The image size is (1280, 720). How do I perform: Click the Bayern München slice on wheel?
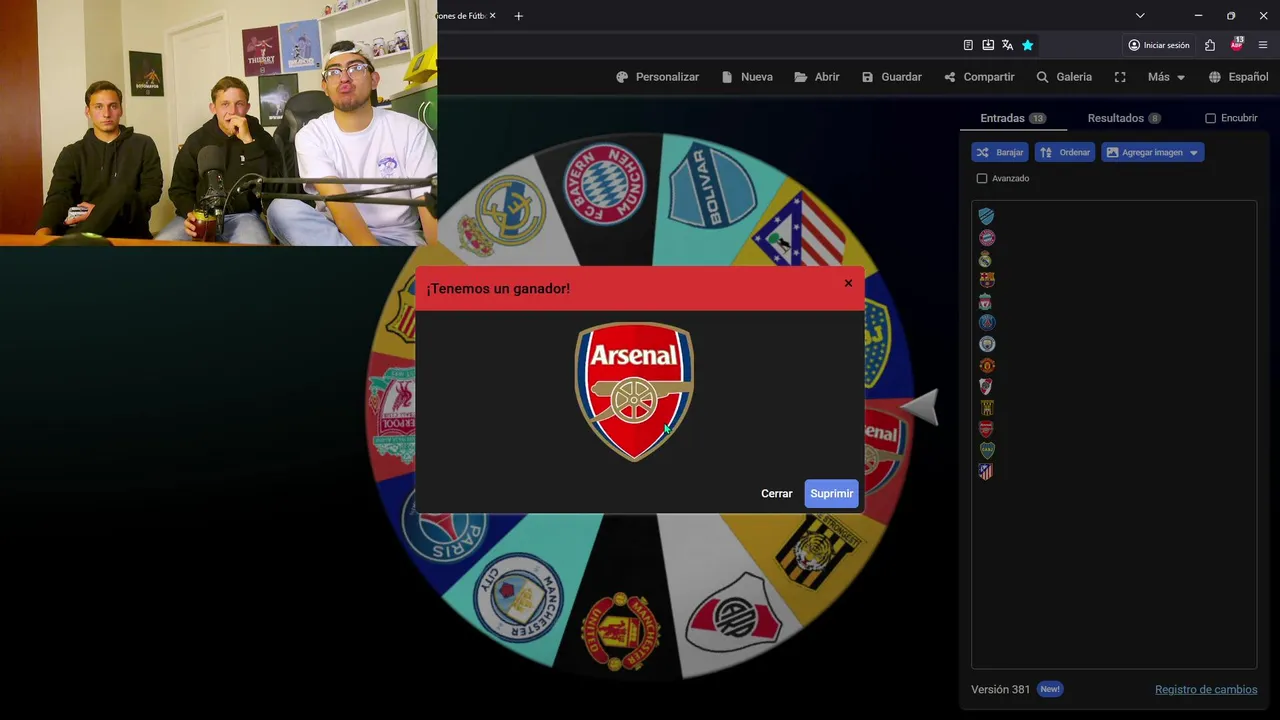coord(606,185)
